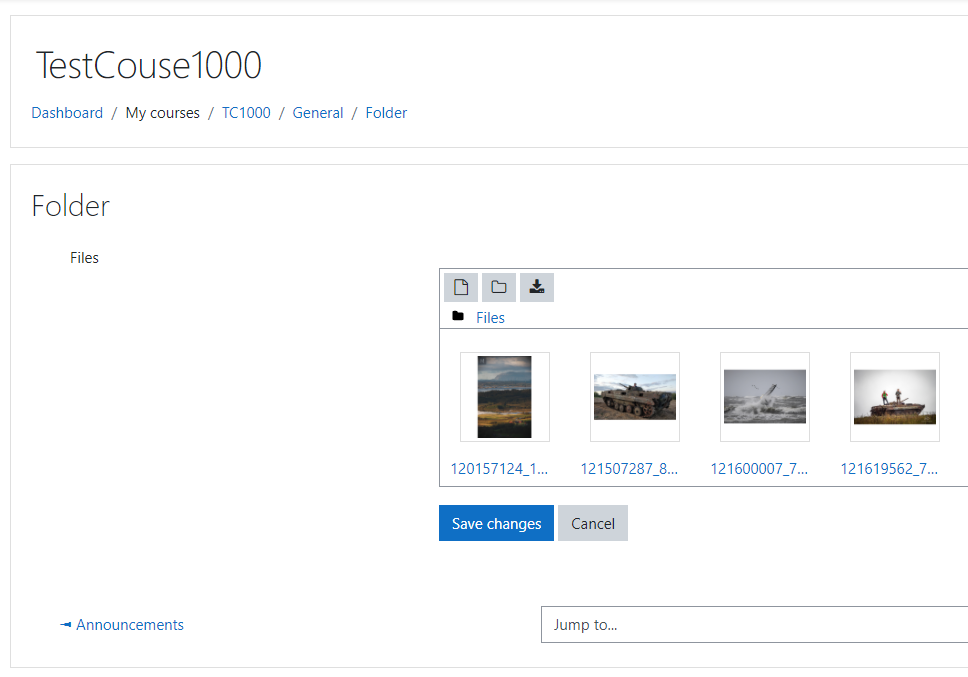
Task: Click the Add file icon
Action: click(461, 287)
